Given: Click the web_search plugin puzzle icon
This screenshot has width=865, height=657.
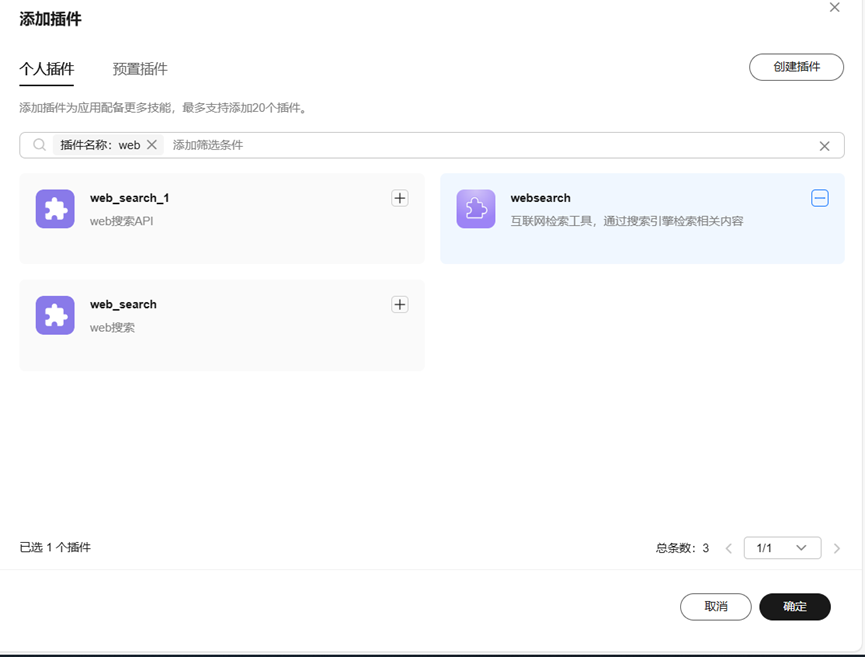Looking at the screenshot, I should (x=55, y=315).
